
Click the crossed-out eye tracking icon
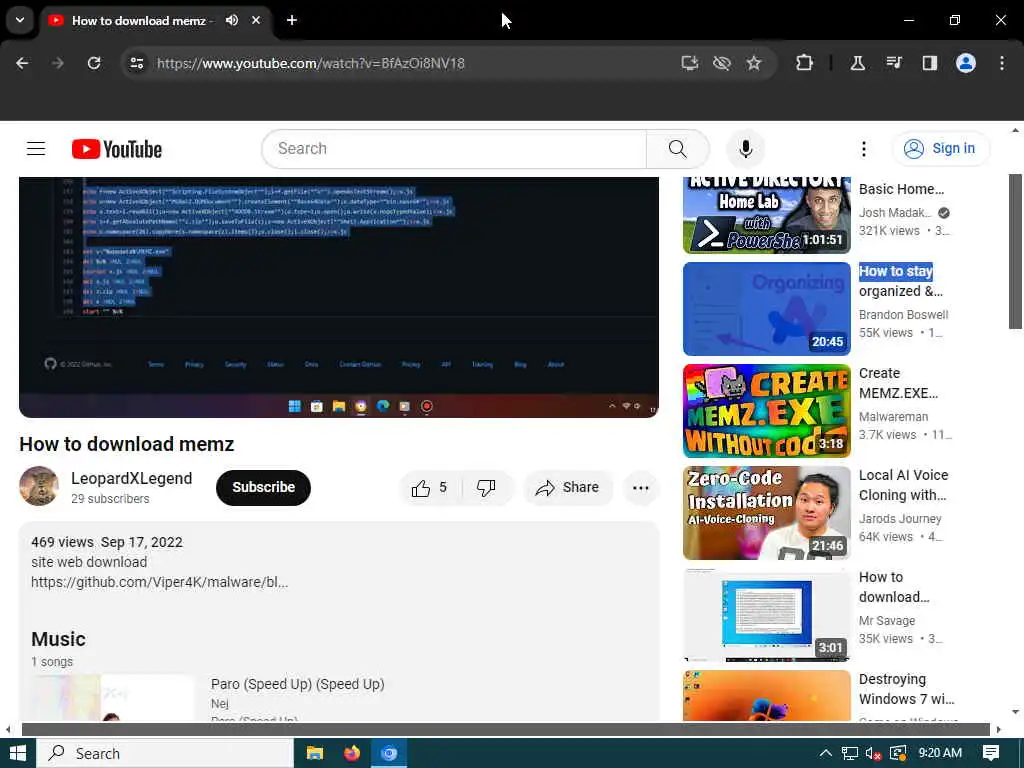(722, 63)
